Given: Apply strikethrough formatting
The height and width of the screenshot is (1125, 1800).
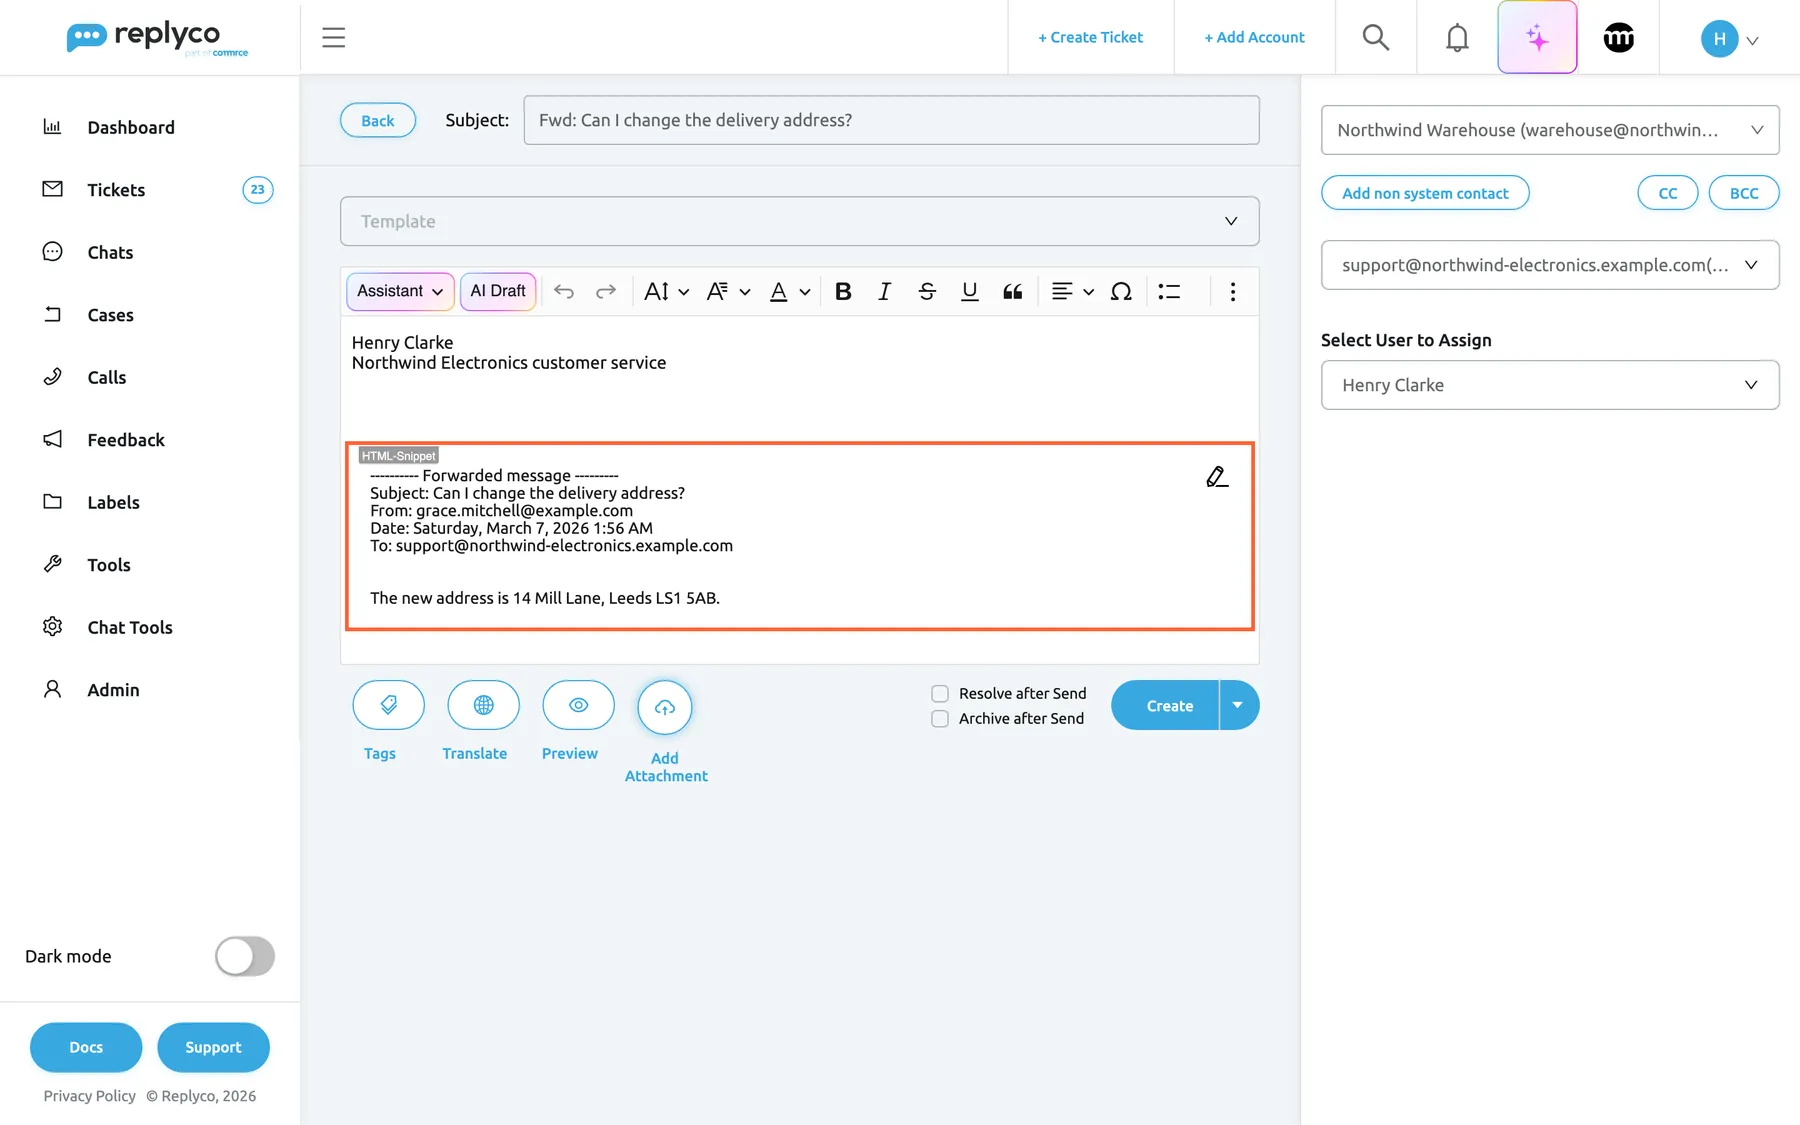Looking at the screenshot, I should pyautogui.click(x=927, y=291).
